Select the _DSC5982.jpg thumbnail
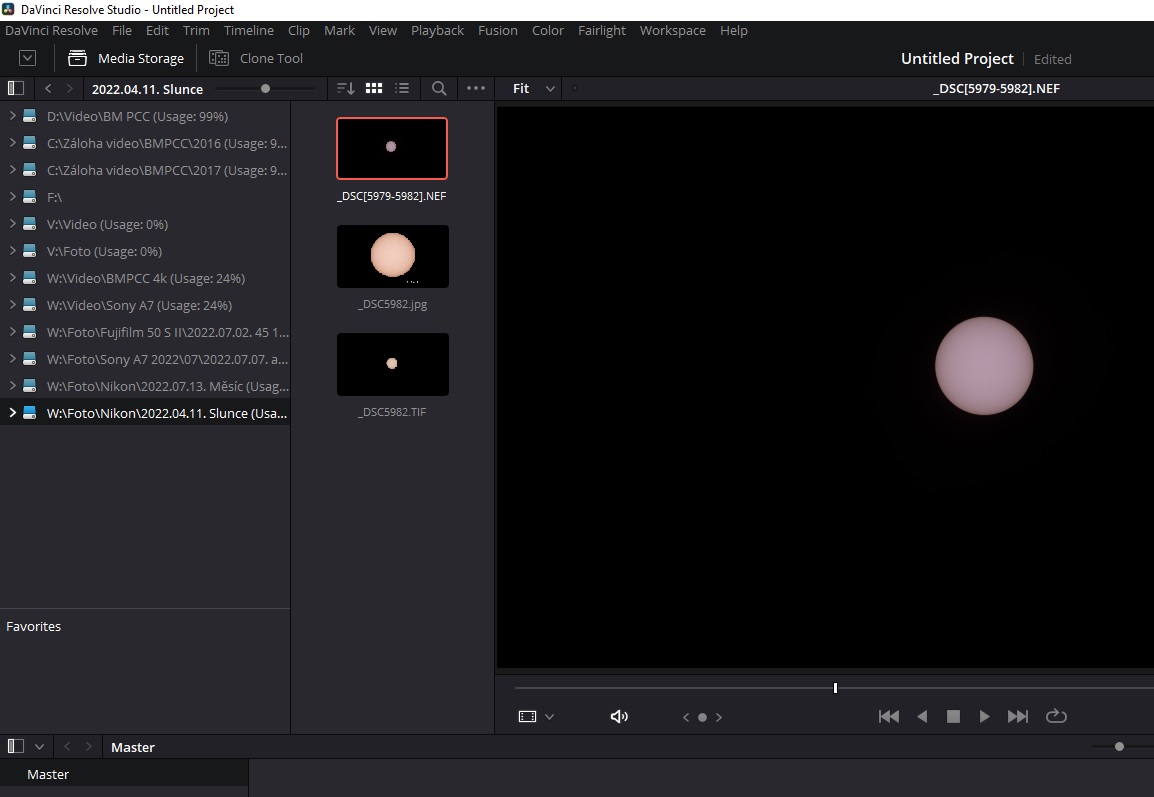Image resolution: width=1154 pixels, height=797 pixels. click(x=392, y=256)
